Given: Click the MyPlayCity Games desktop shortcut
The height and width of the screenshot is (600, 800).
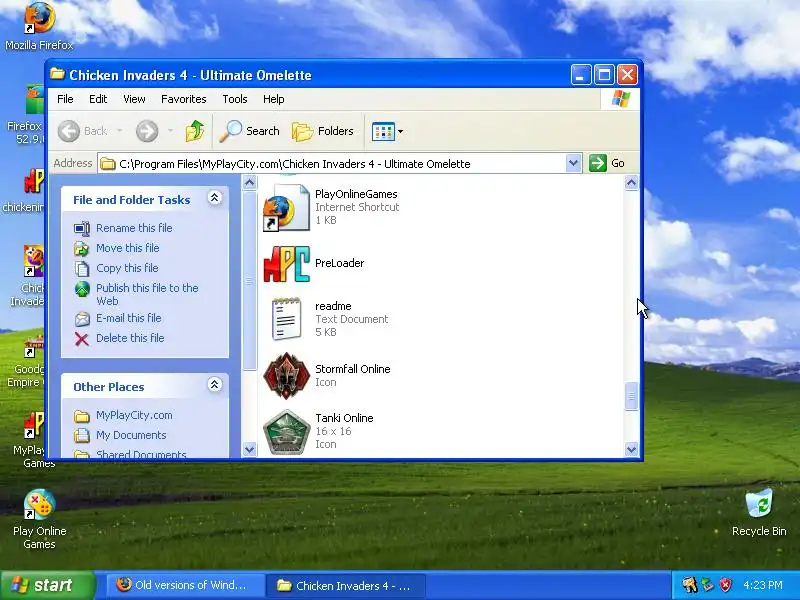Looking at the screenshot, I should (32, 440).
